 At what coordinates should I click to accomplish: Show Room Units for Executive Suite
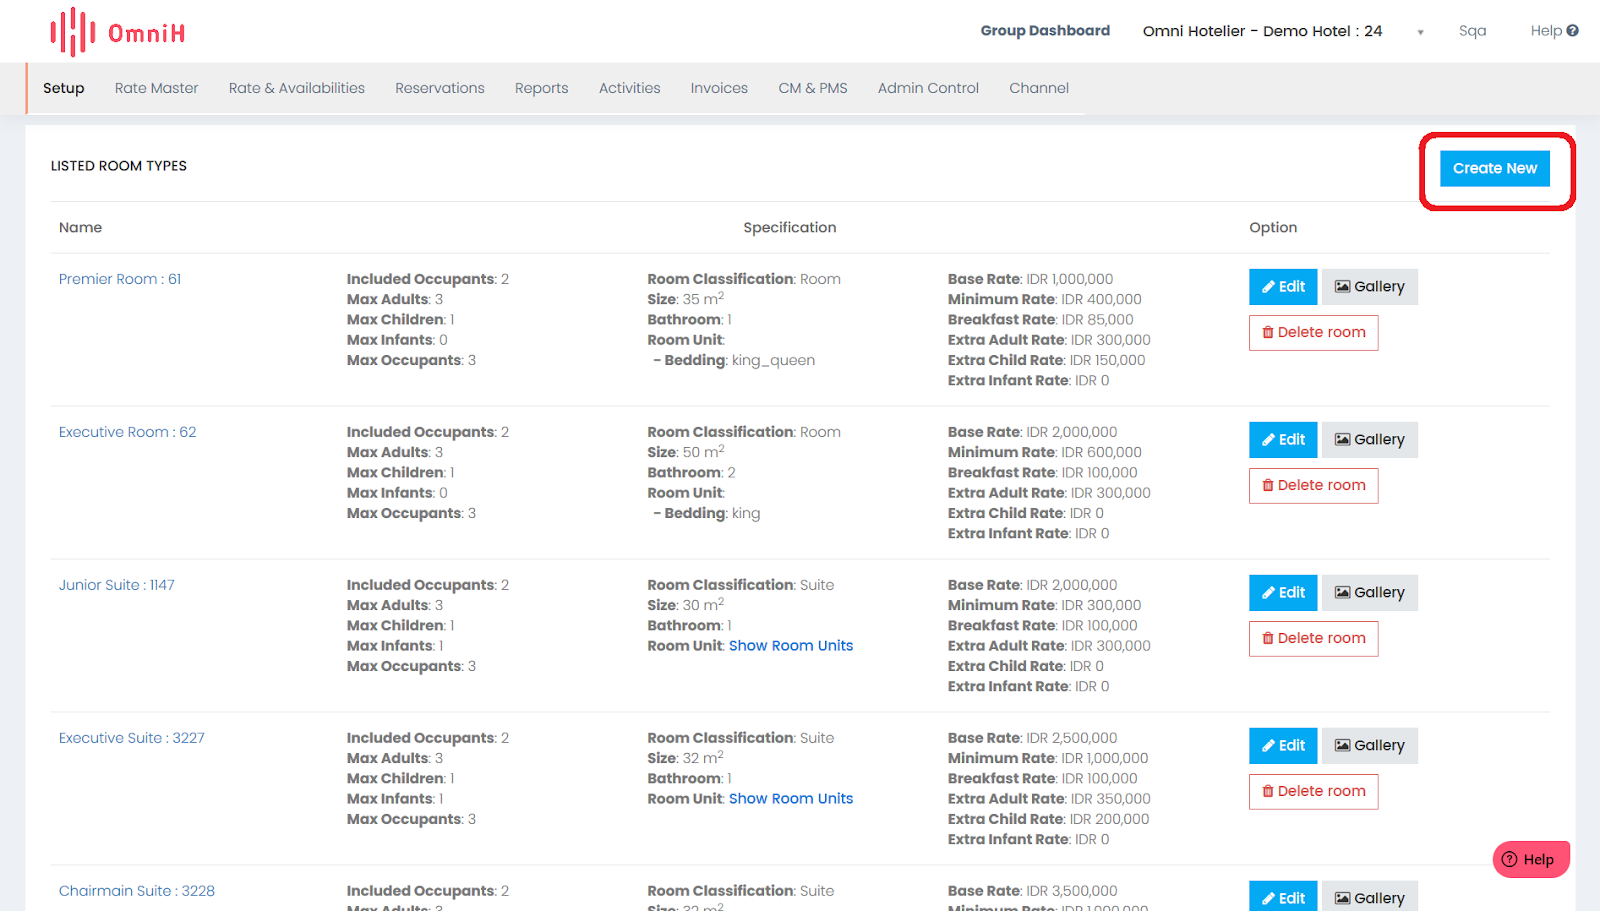791,799
